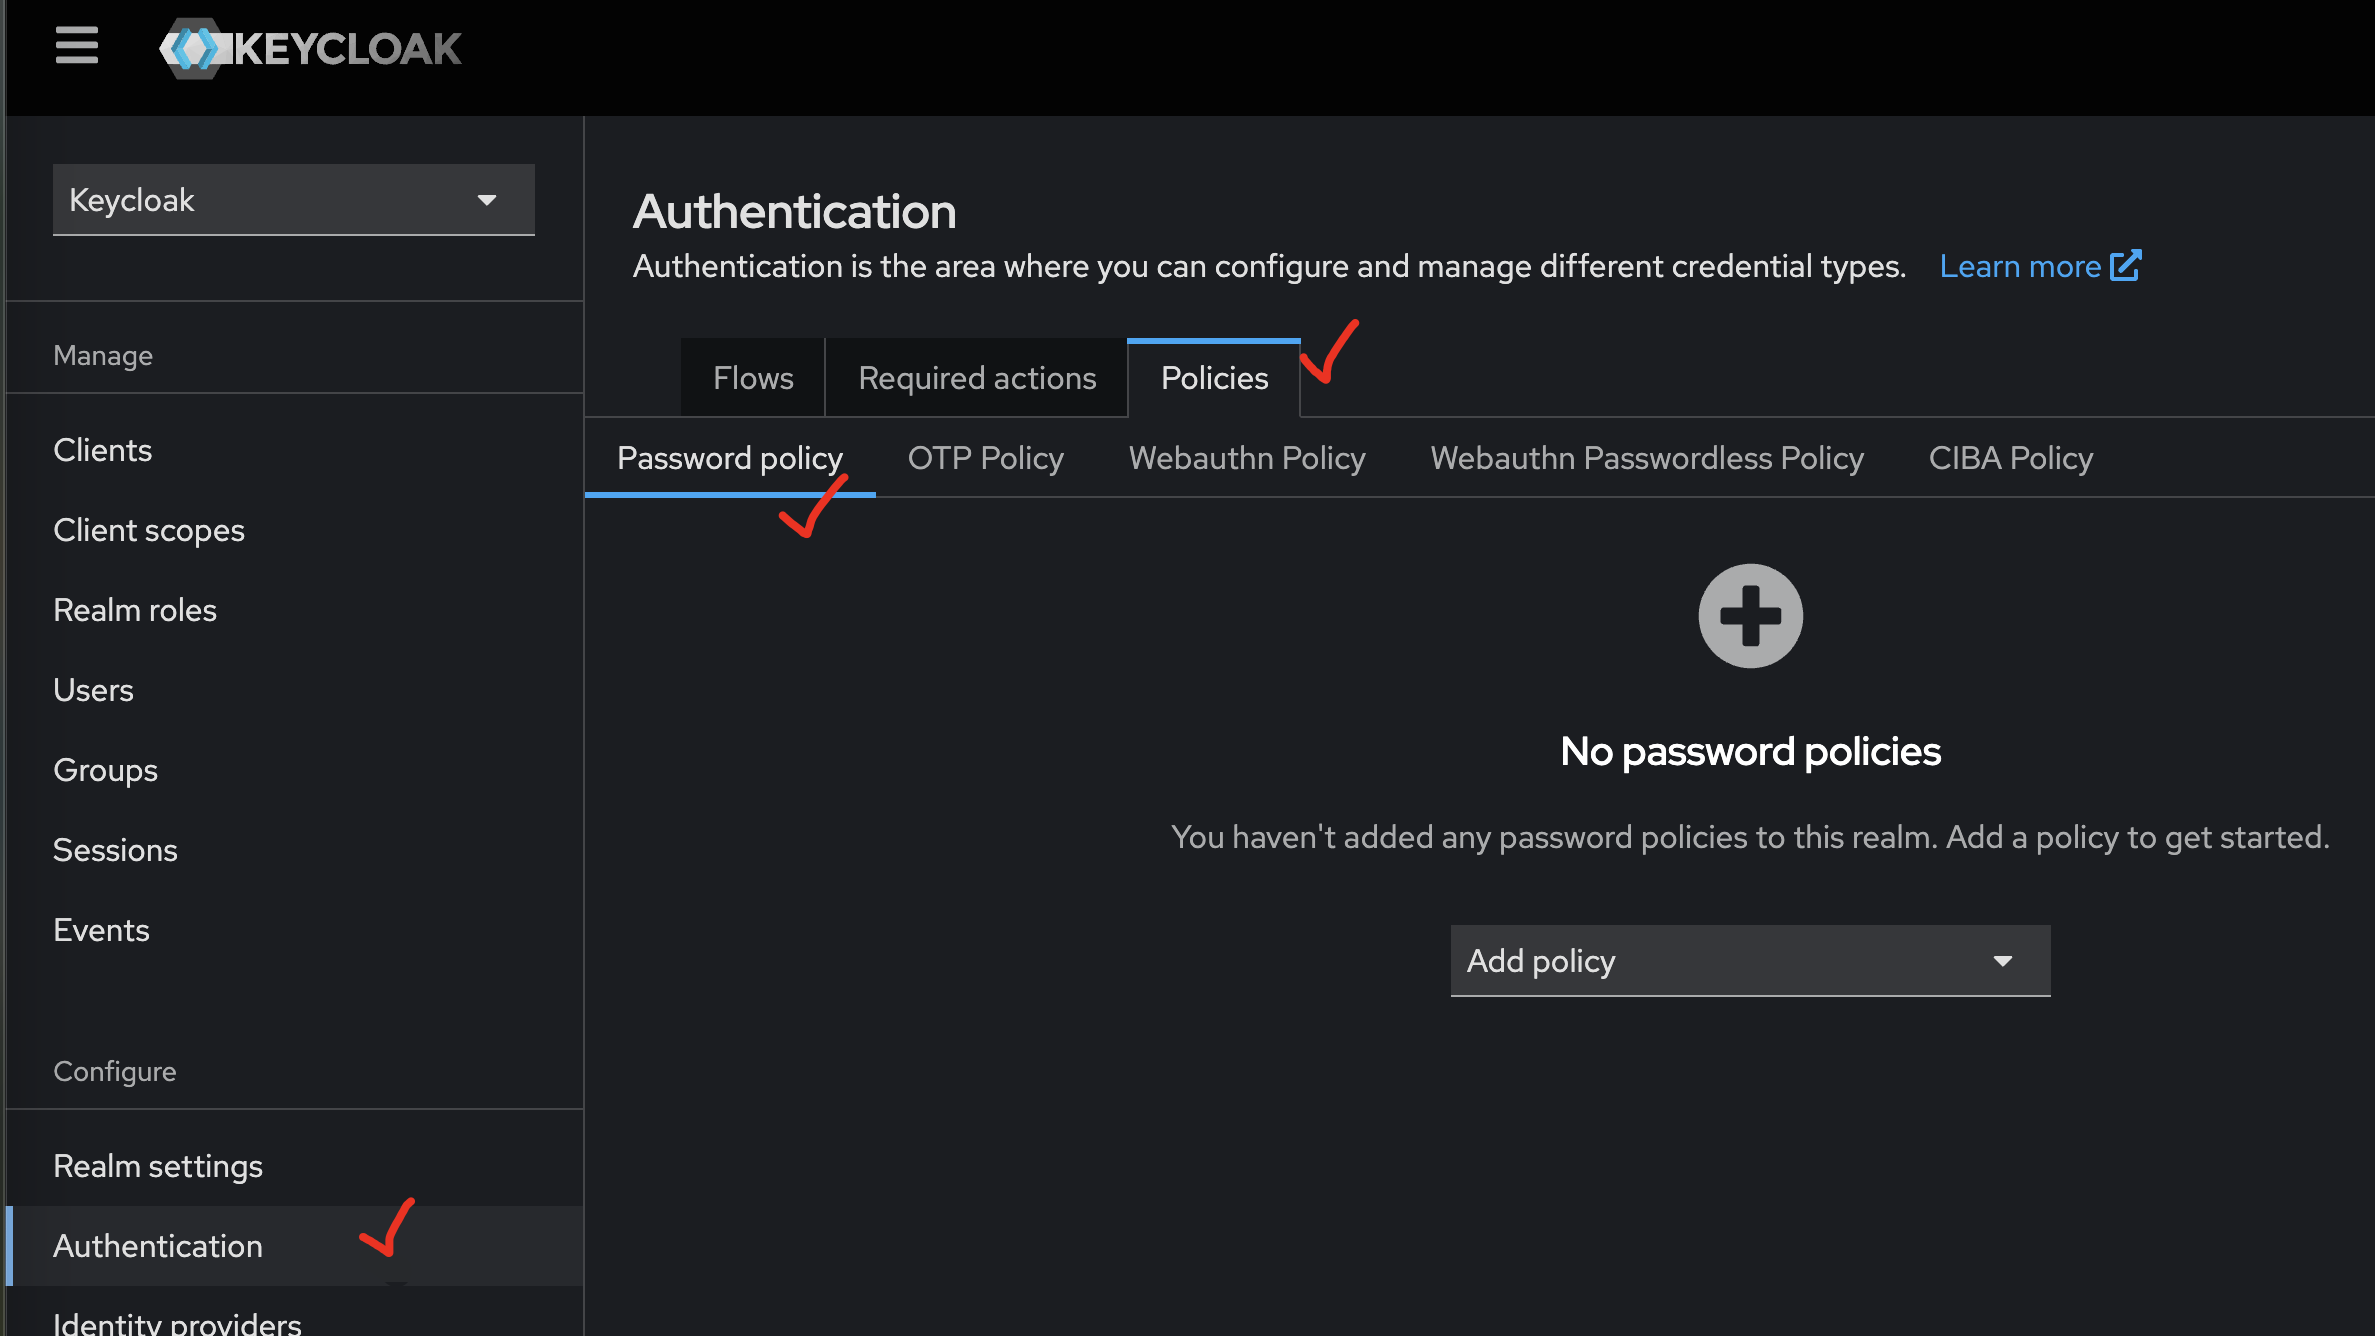Open the Keycloak realm selector dropdown
Image resolution: width=2375 pixels, height=1336 pixels.
pyautogui.click(x=293, y=200)
